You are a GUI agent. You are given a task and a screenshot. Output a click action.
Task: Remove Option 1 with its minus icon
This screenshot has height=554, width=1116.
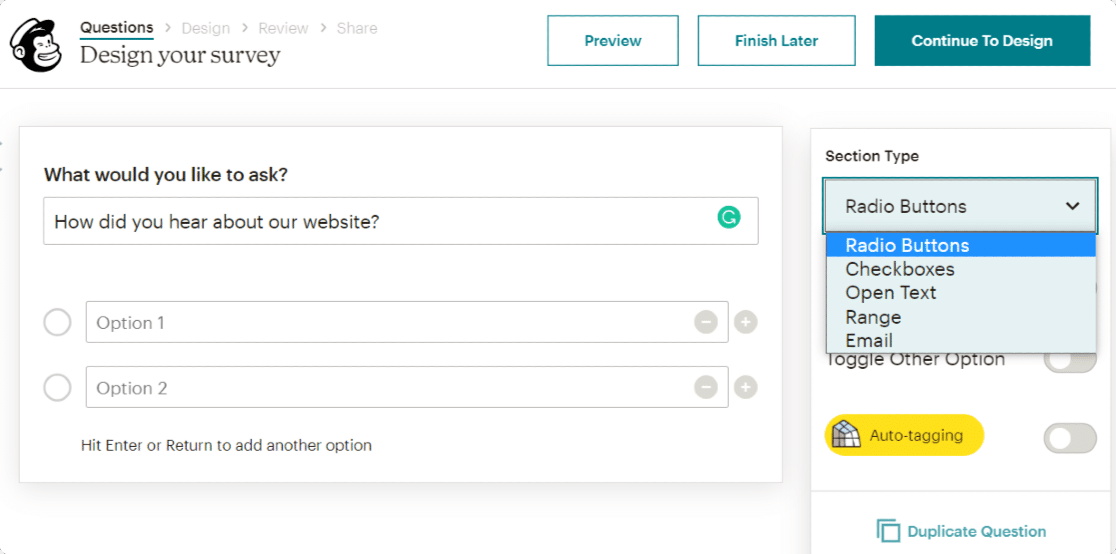coord(706,323)
